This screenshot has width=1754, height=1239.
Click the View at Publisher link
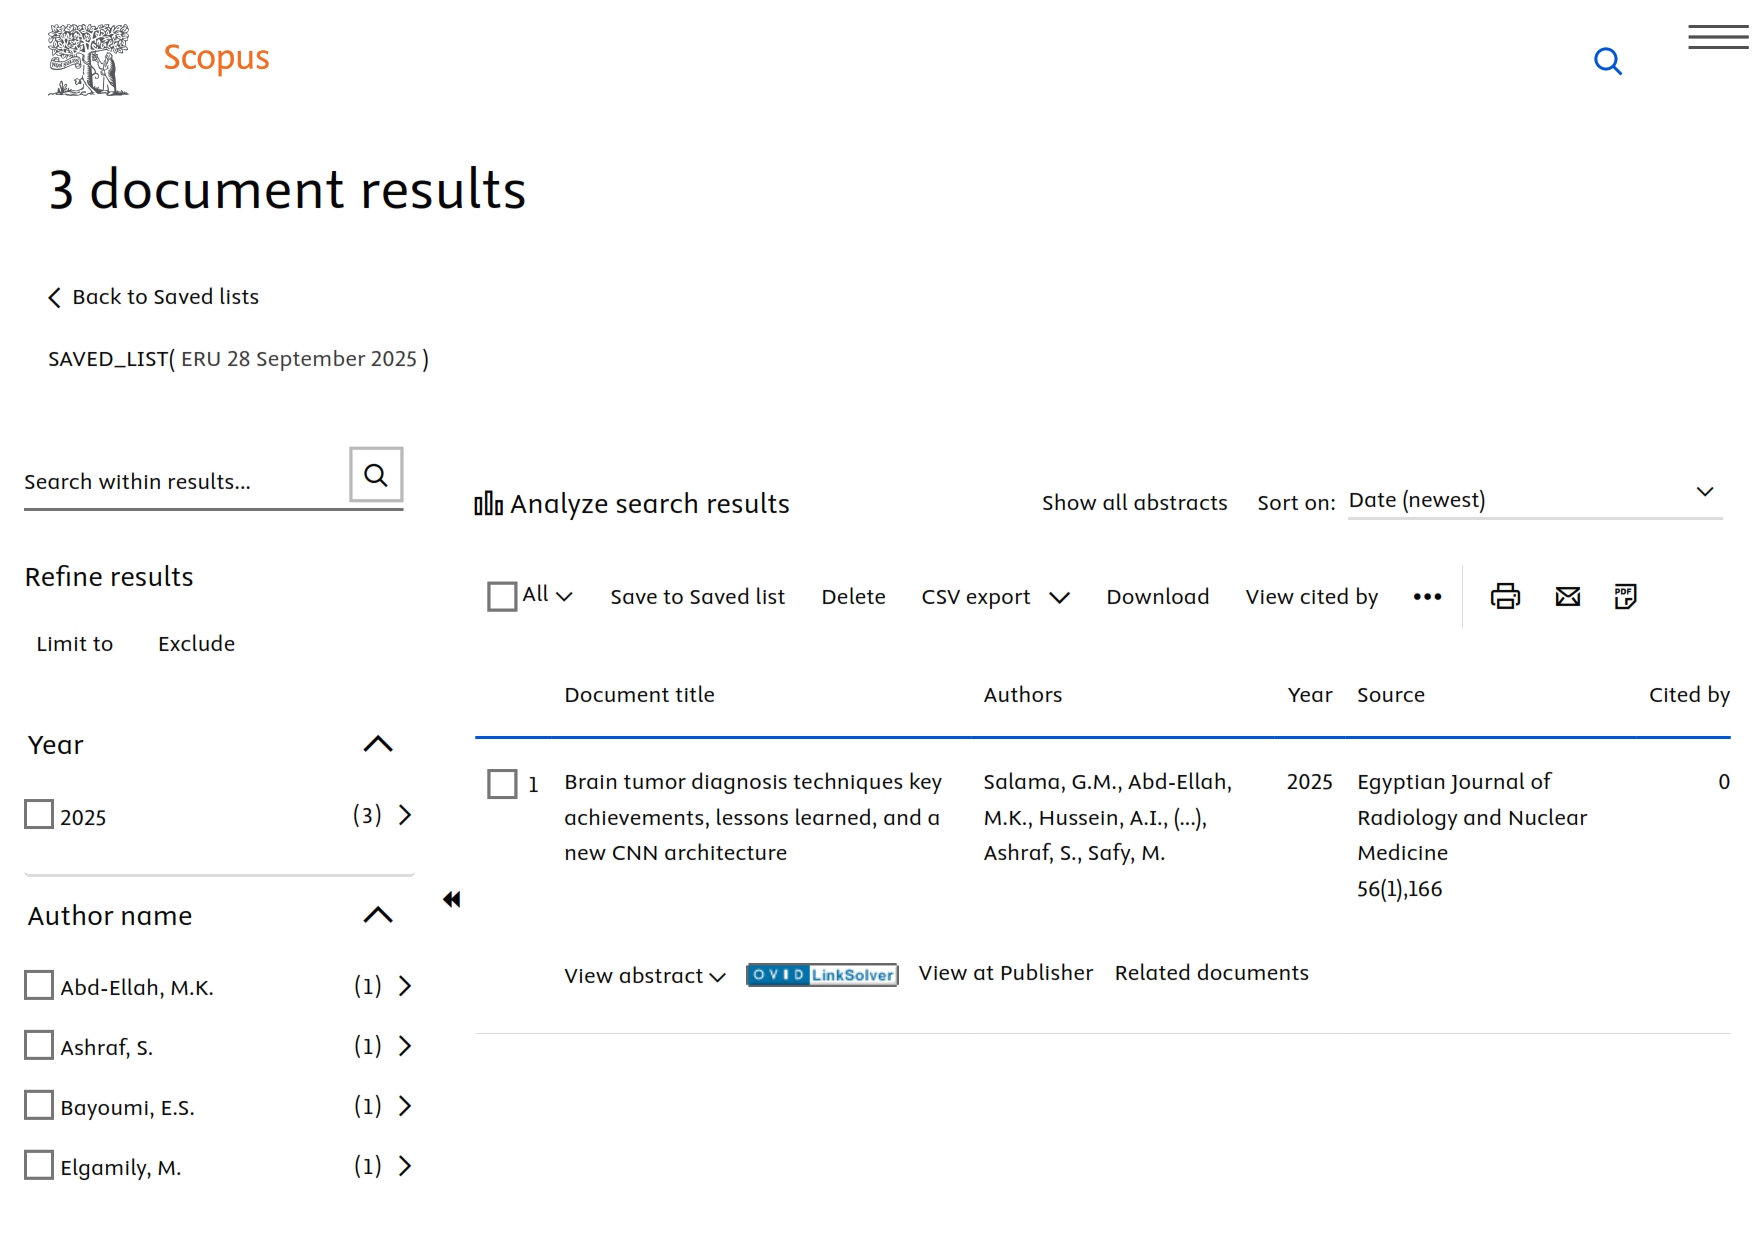[x=1005, y=973]
